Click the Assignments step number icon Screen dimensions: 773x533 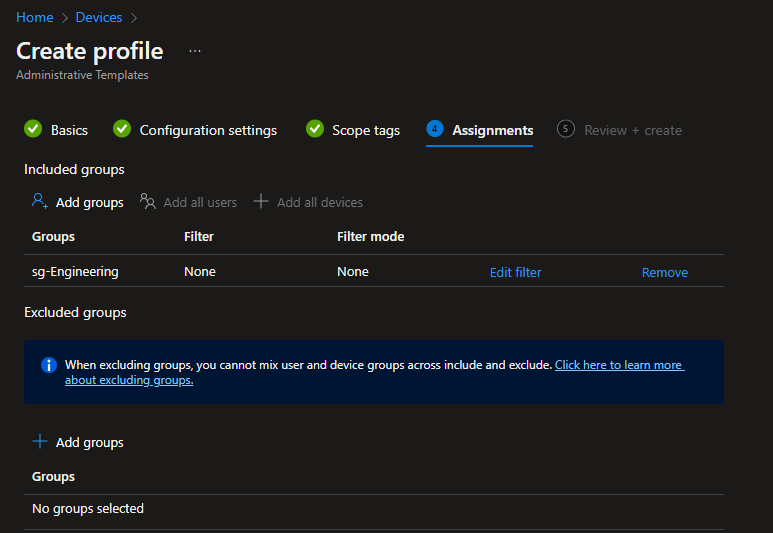click(x=435, y=129)
